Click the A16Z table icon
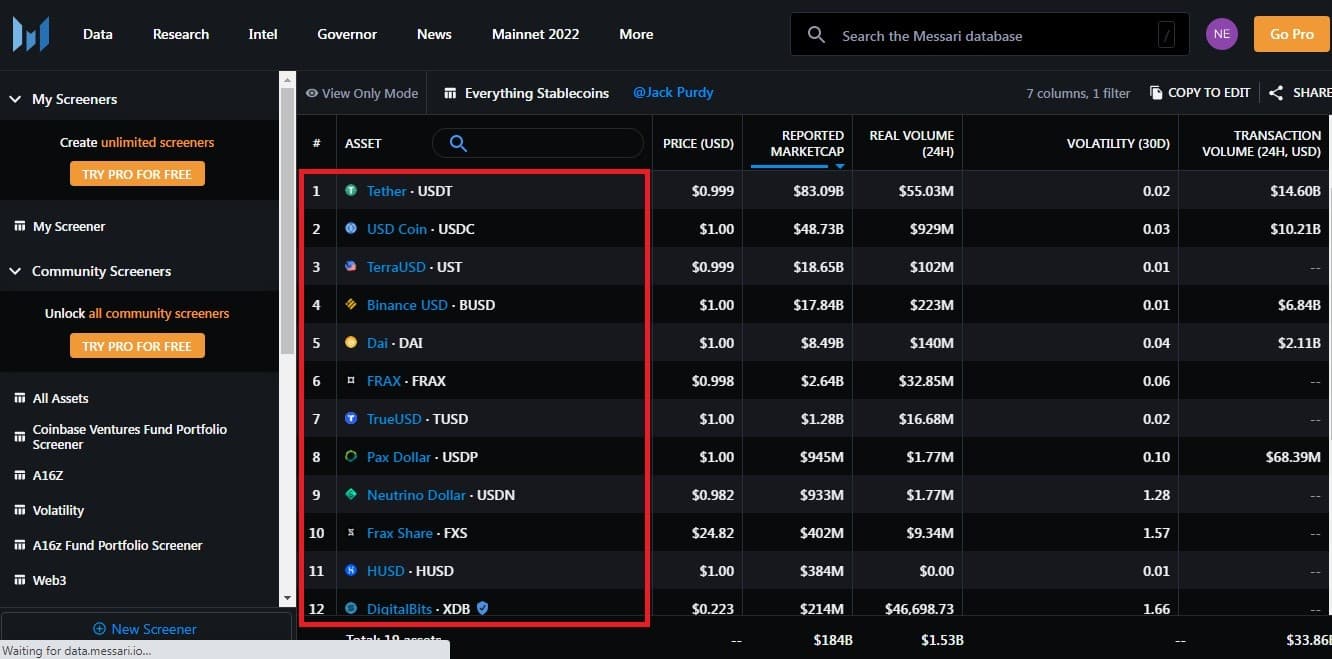1332x659 pixels. (20, 476)
